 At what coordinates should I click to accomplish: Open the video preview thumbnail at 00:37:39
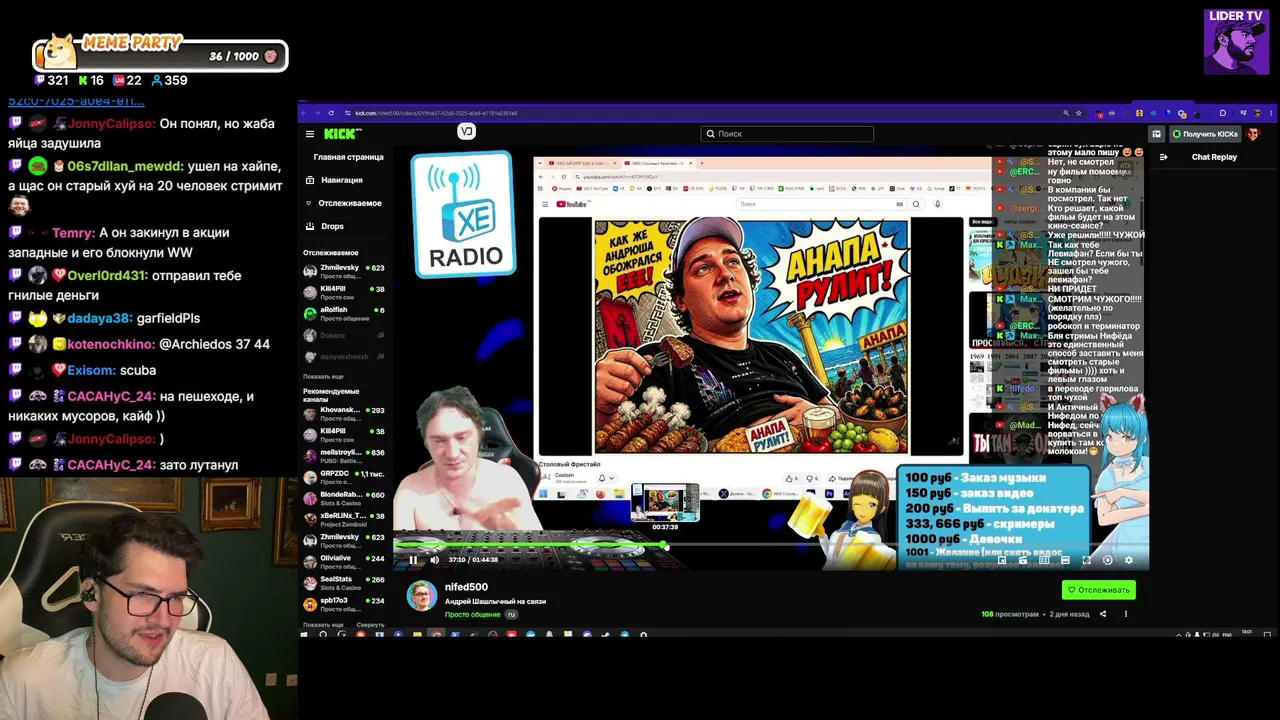click(x=665, y=504)
